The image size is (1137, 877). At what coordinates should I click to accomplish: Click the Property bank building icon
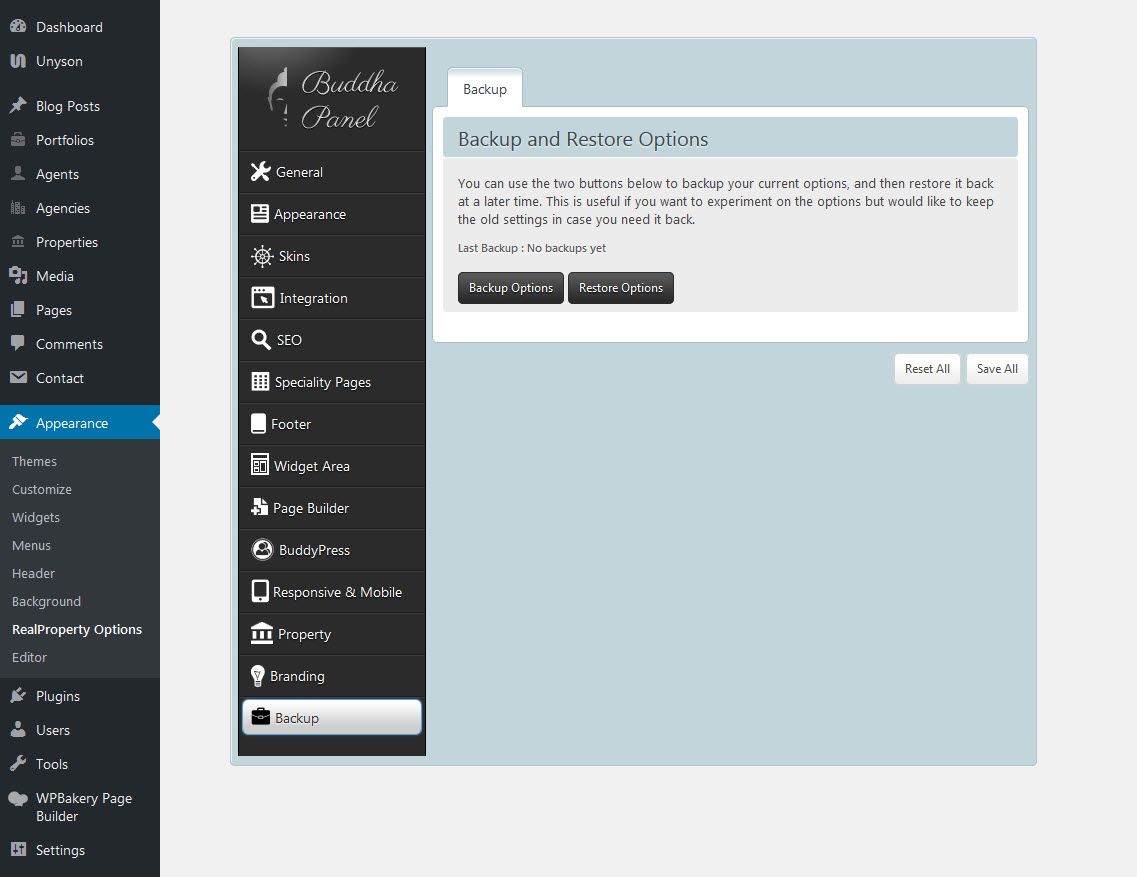pyautogui.click(x=261, y=634)
